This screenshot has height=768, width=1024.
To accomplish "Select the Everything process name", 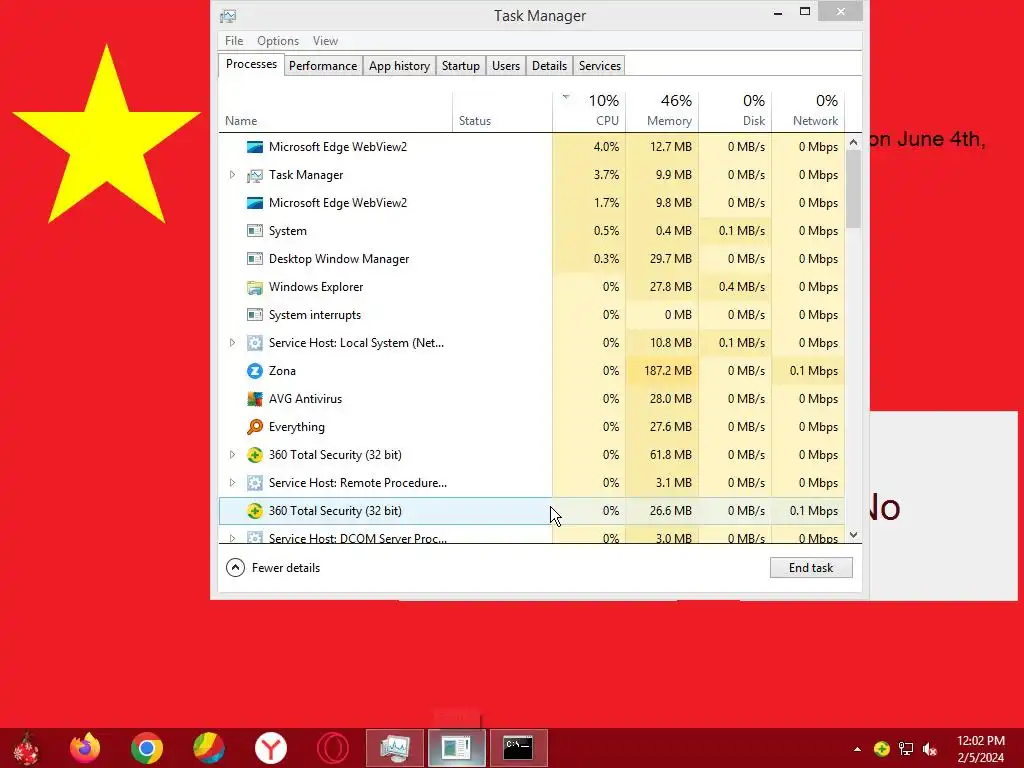I will (296, 427).
